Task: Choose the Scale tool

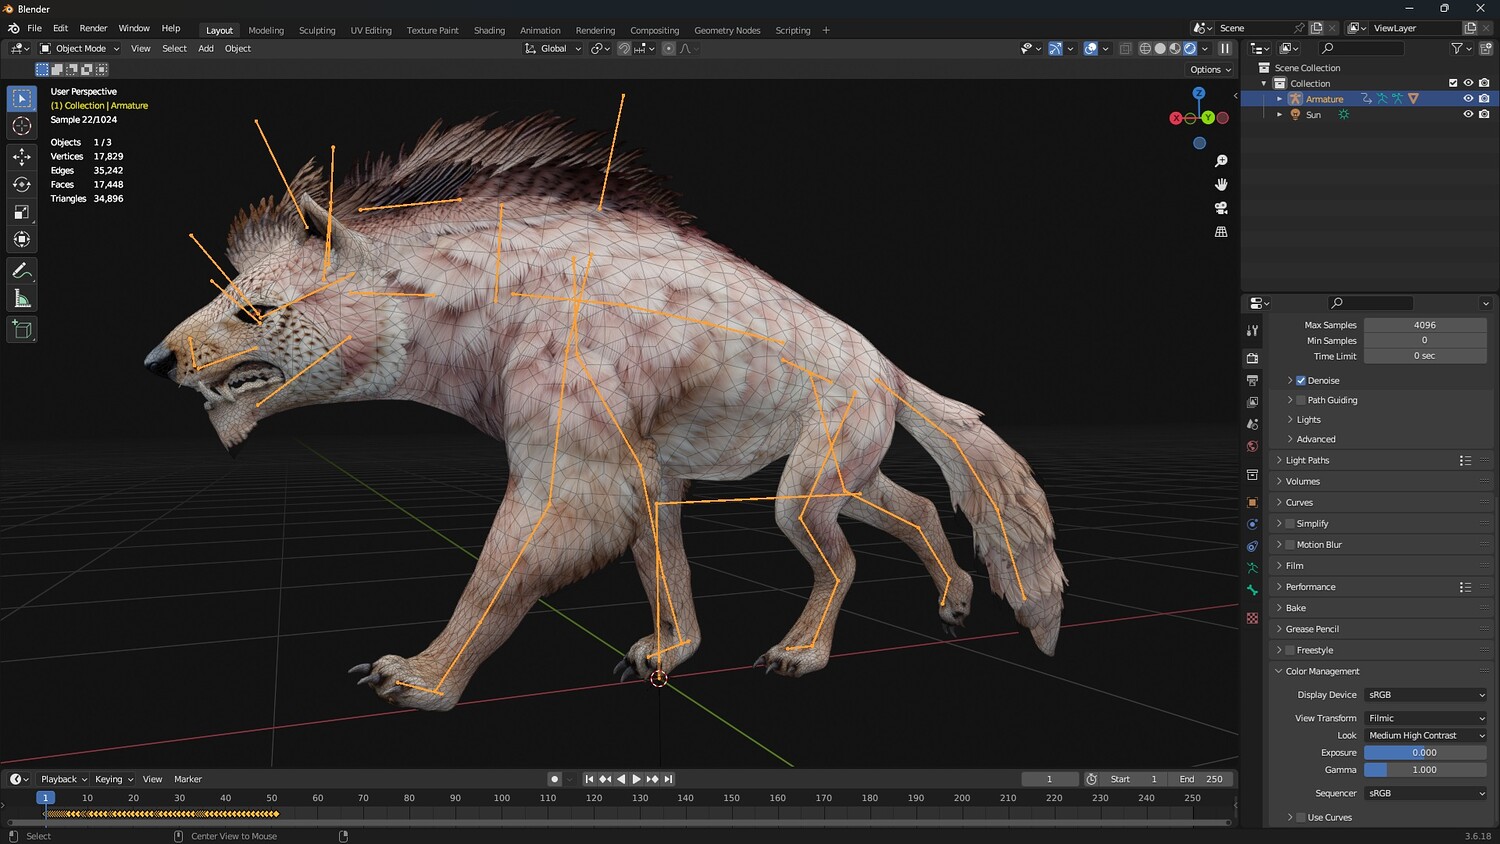Action: click(22, 212)
